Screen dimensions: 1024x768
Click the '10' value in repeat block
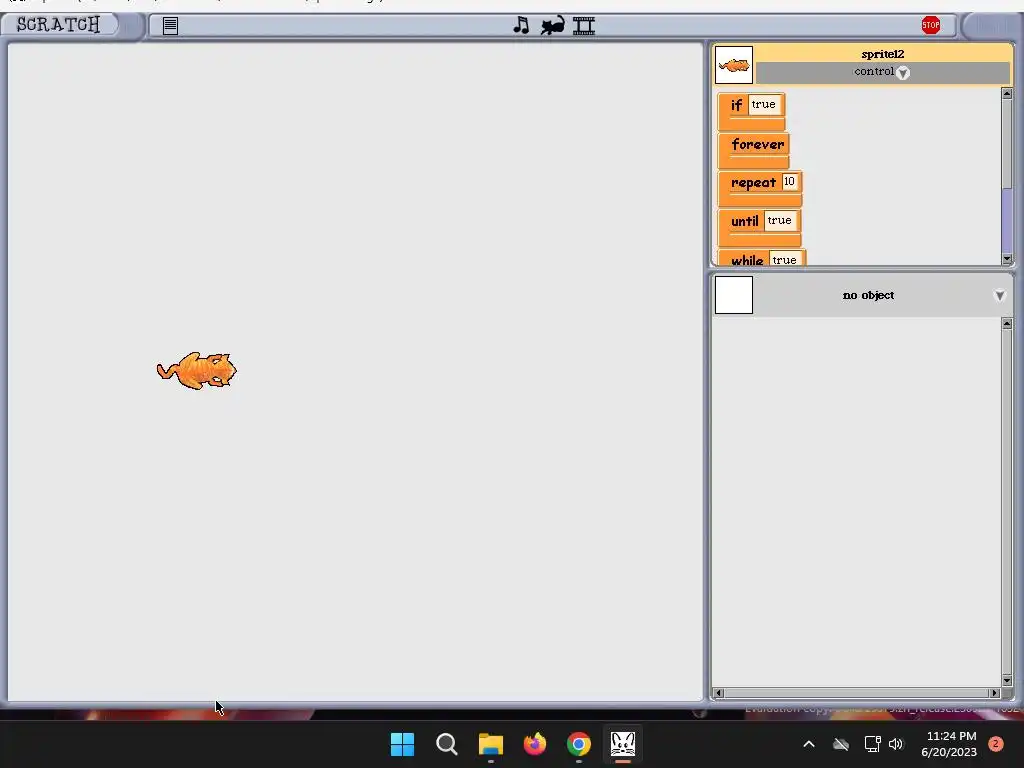789,182
